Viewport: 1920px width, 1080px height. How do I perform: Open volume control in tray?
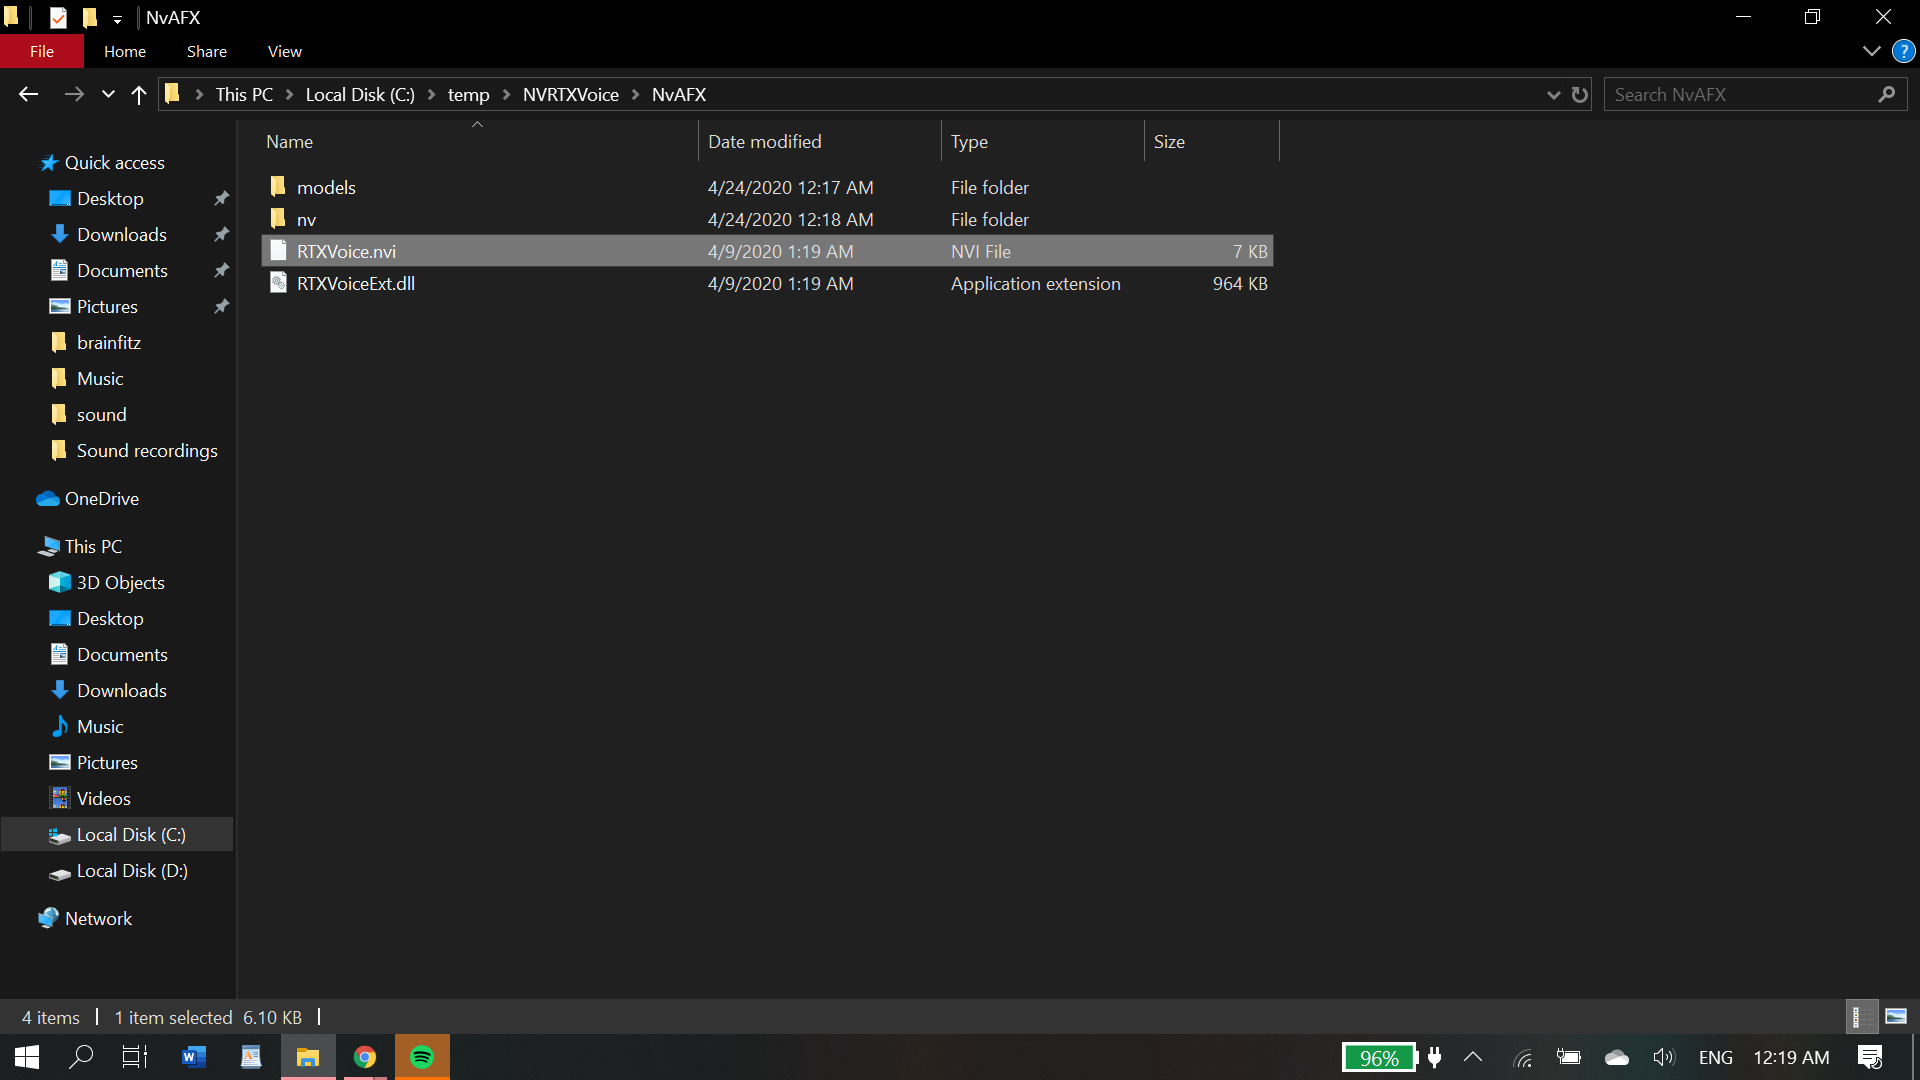point(1664,1057)
